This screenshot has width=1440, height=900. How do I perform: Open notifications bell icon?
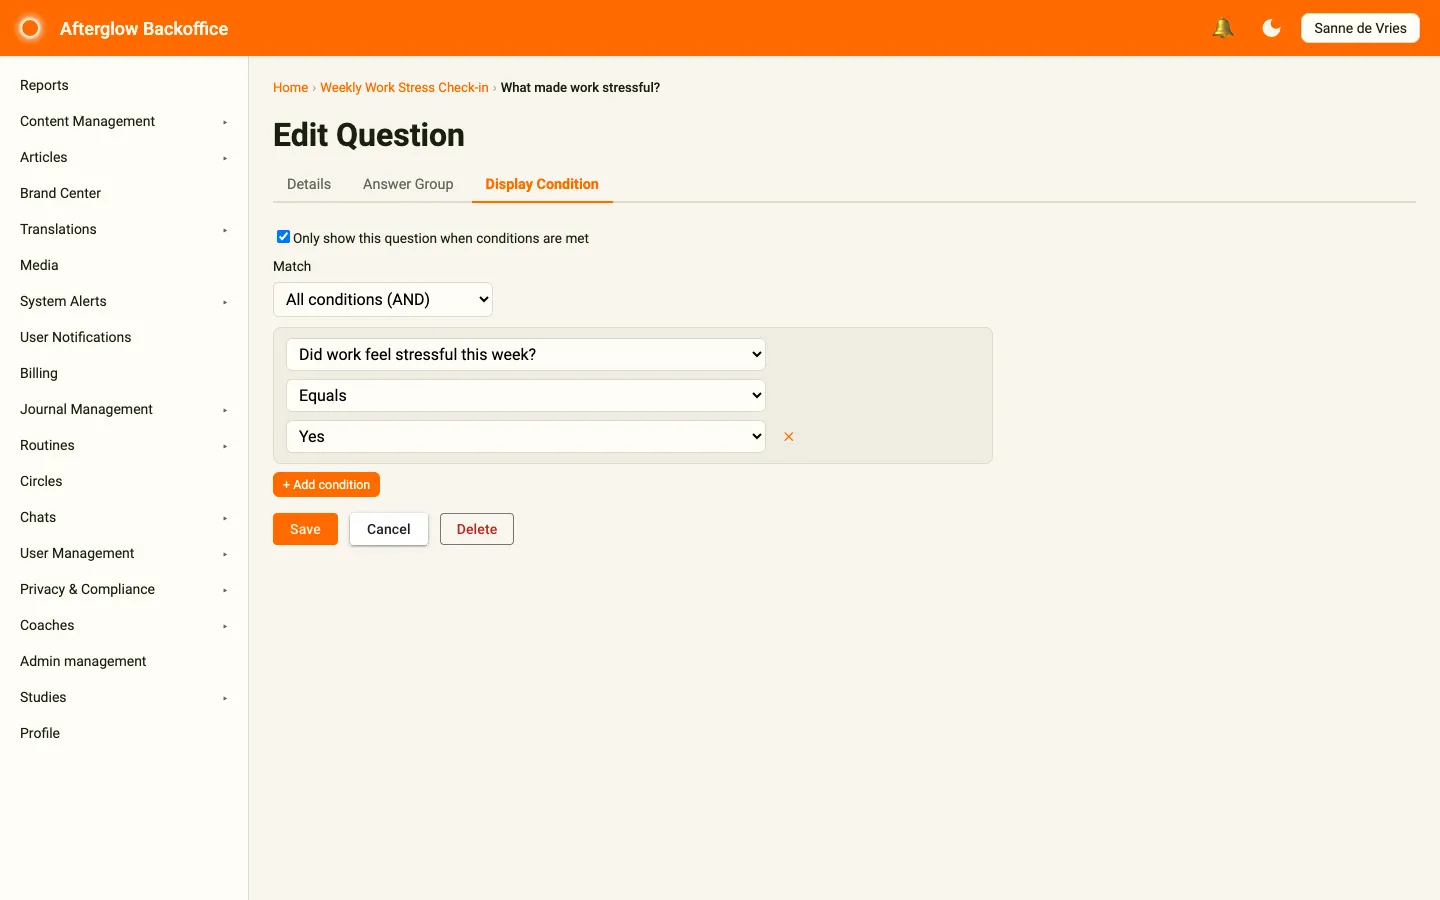(1222, 28)
